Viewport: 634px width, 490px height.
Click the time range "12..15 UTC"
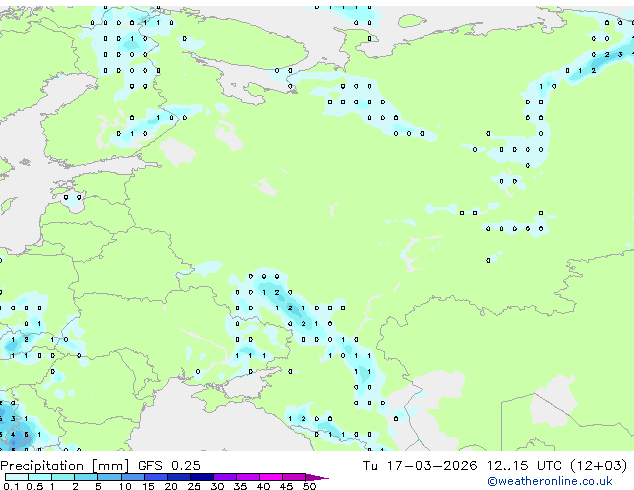tap(524, 466)
